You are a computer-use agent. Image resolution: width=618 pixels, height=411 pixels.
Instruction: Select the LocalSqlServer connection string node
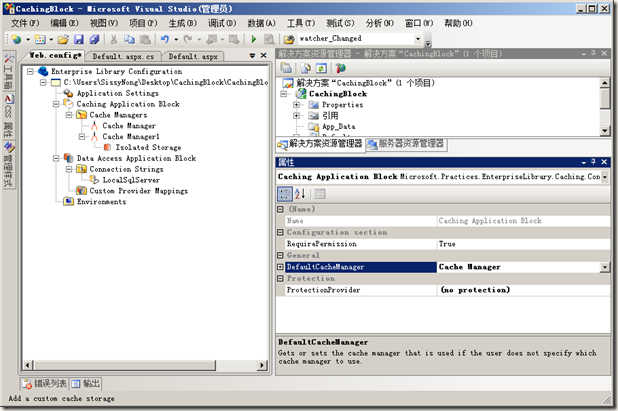coord(131,180)
